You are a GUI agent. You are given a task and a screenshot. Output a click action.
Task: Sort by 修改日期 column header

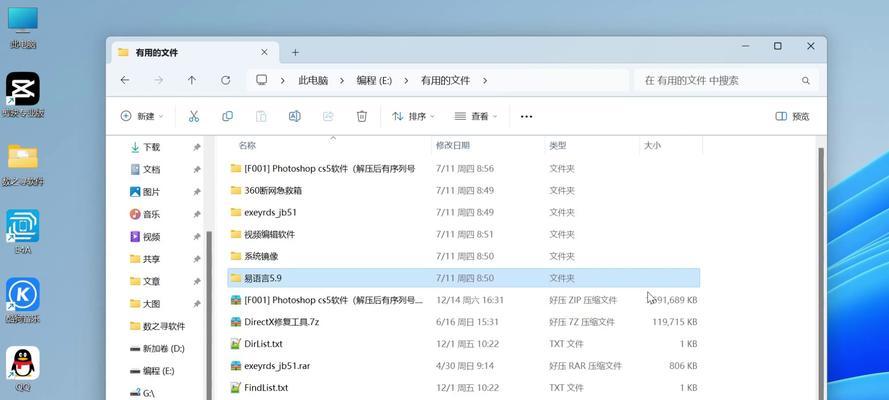[x=452, y=146]
